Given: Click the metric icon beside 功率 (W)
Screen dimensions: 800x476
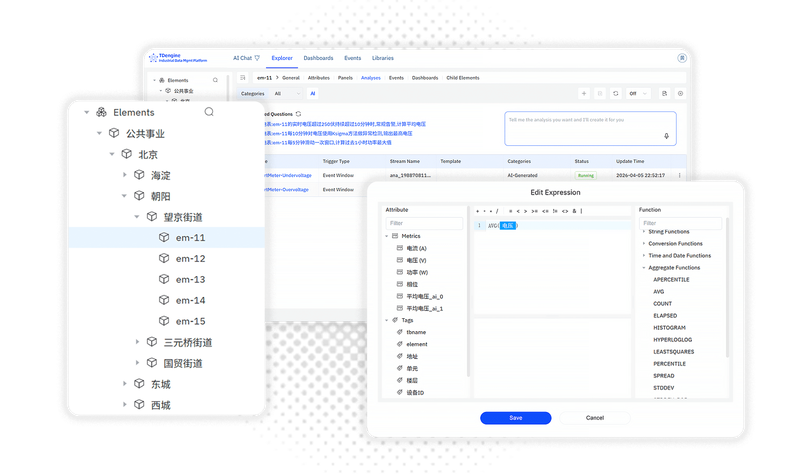Looking at the screenshot, I should click(x=400, y=272).
